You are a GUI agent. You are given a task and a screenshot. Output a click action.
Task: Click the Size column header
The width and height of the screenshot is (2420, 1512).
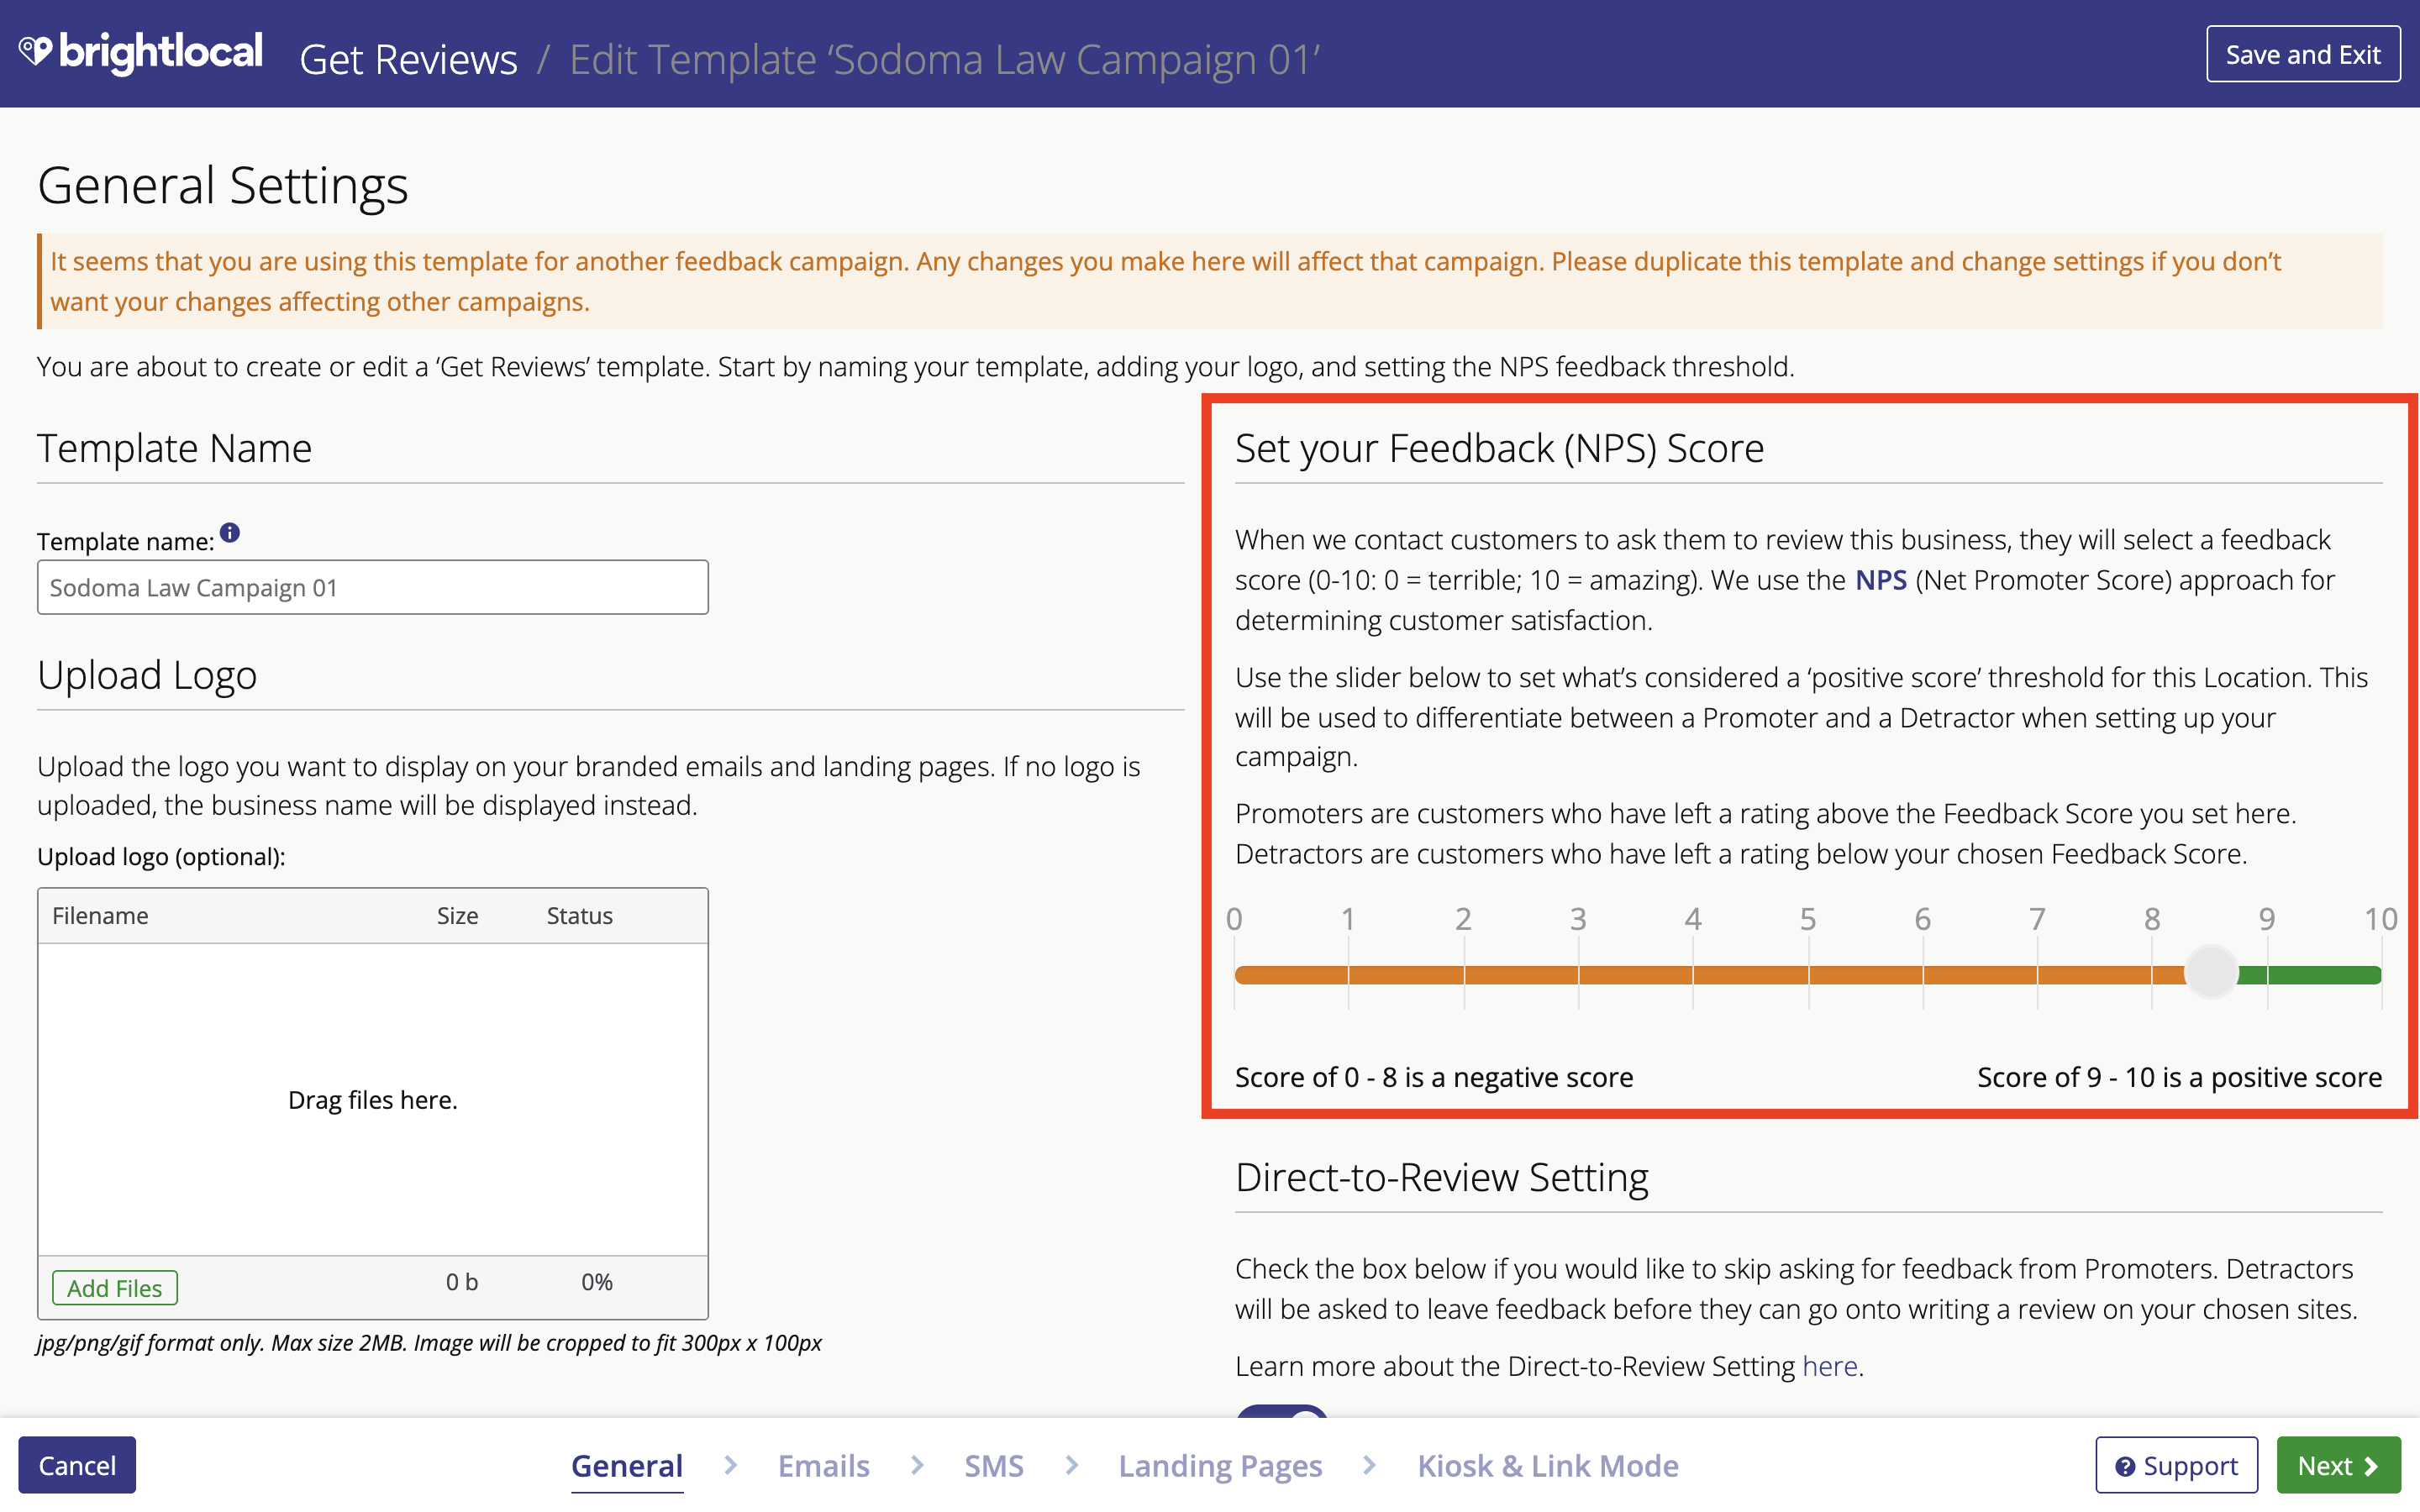coord(457,915)
